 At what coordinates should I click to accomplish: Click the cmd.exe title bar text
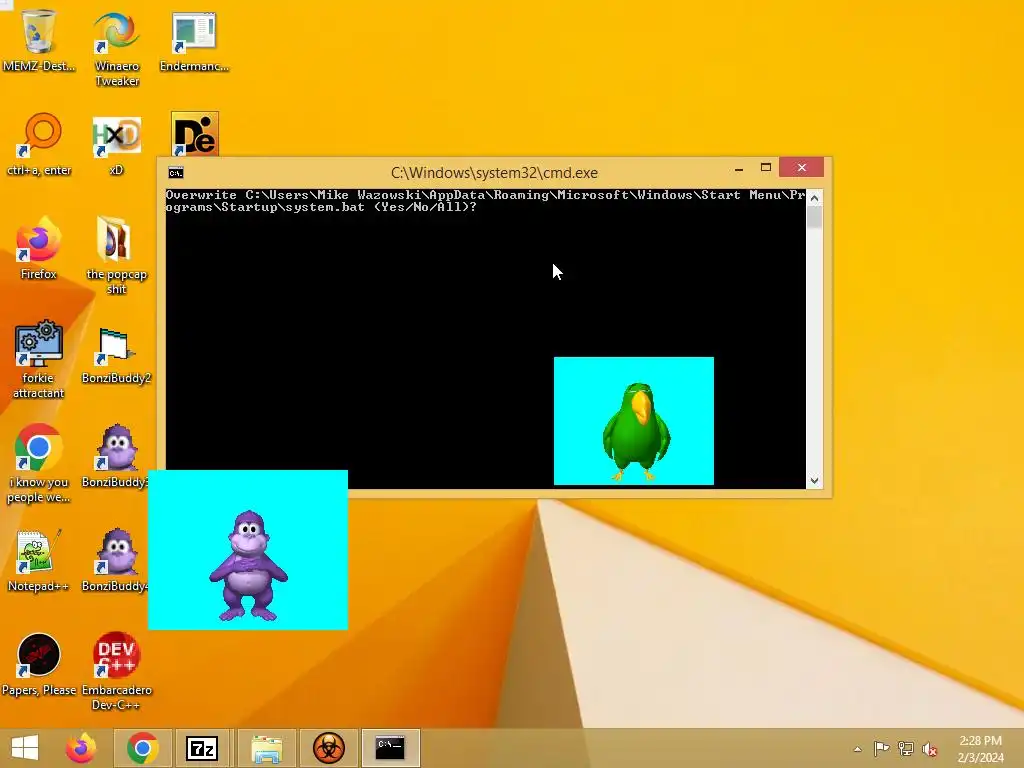click(494, 172)
